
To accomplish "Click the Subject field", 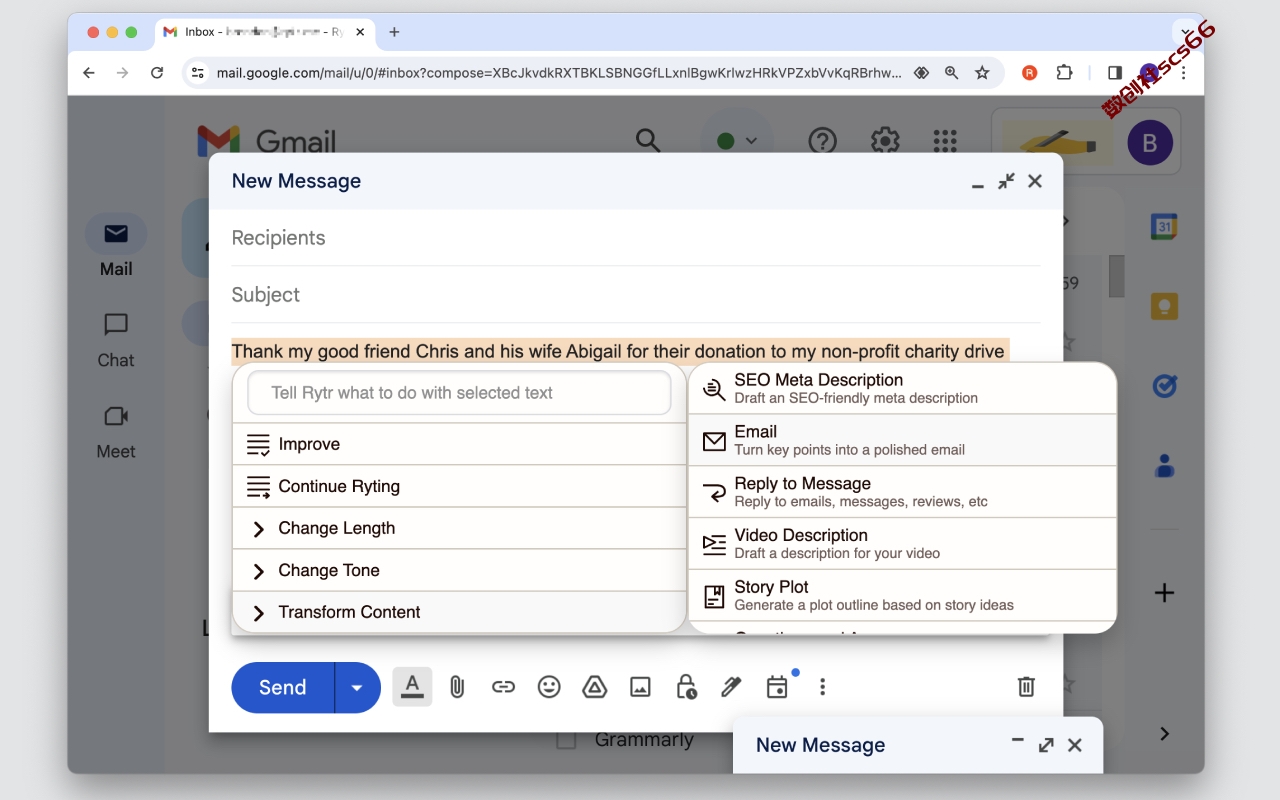I will click(x=635, y=295).
